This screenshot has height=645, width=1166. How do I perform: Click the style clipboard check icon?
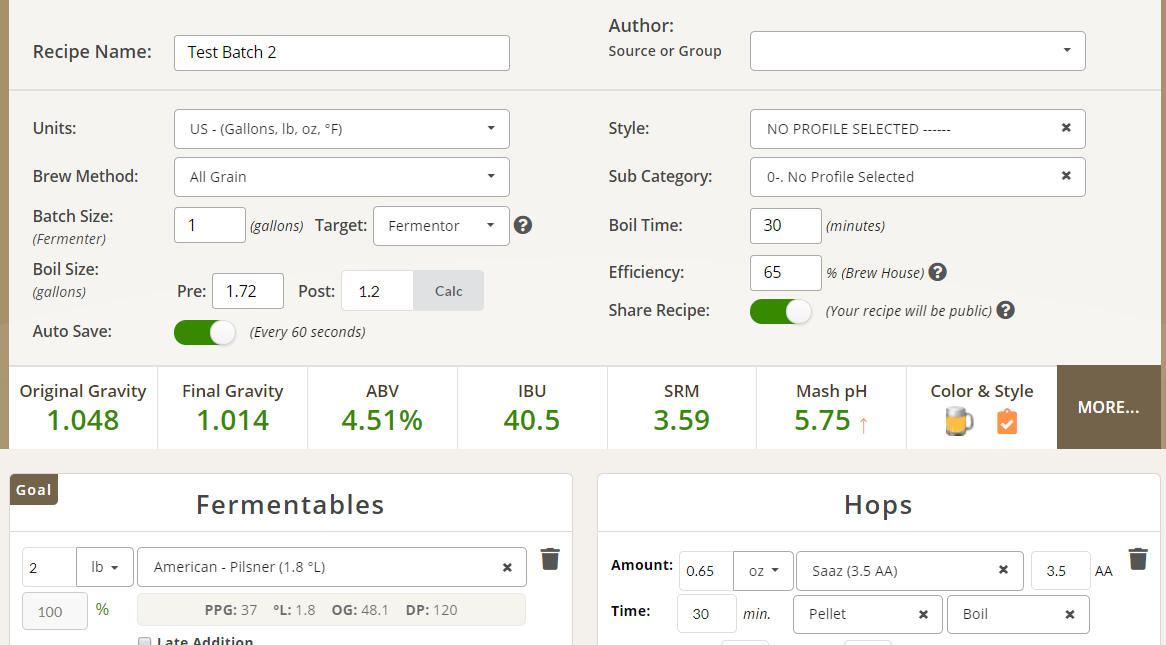[x=1007, y=423]
